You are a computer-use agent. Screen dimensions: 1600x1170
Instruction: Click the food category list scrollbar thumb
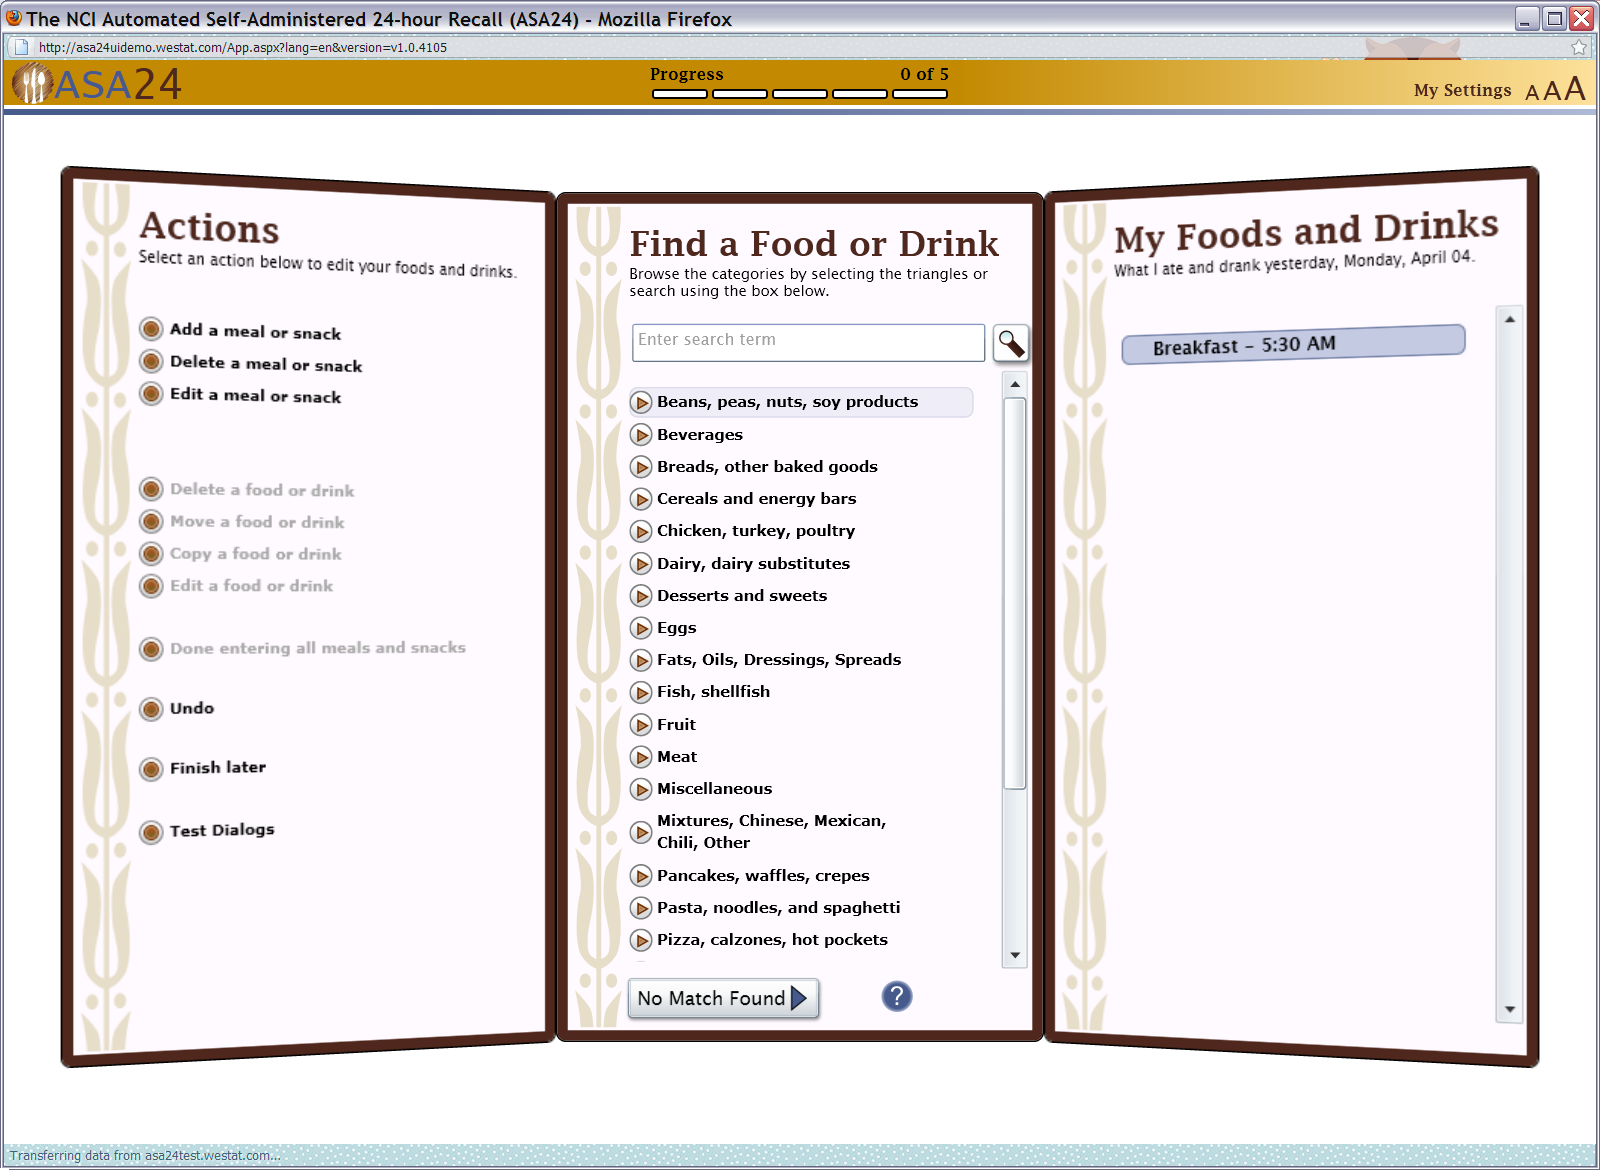[1014, 592]
